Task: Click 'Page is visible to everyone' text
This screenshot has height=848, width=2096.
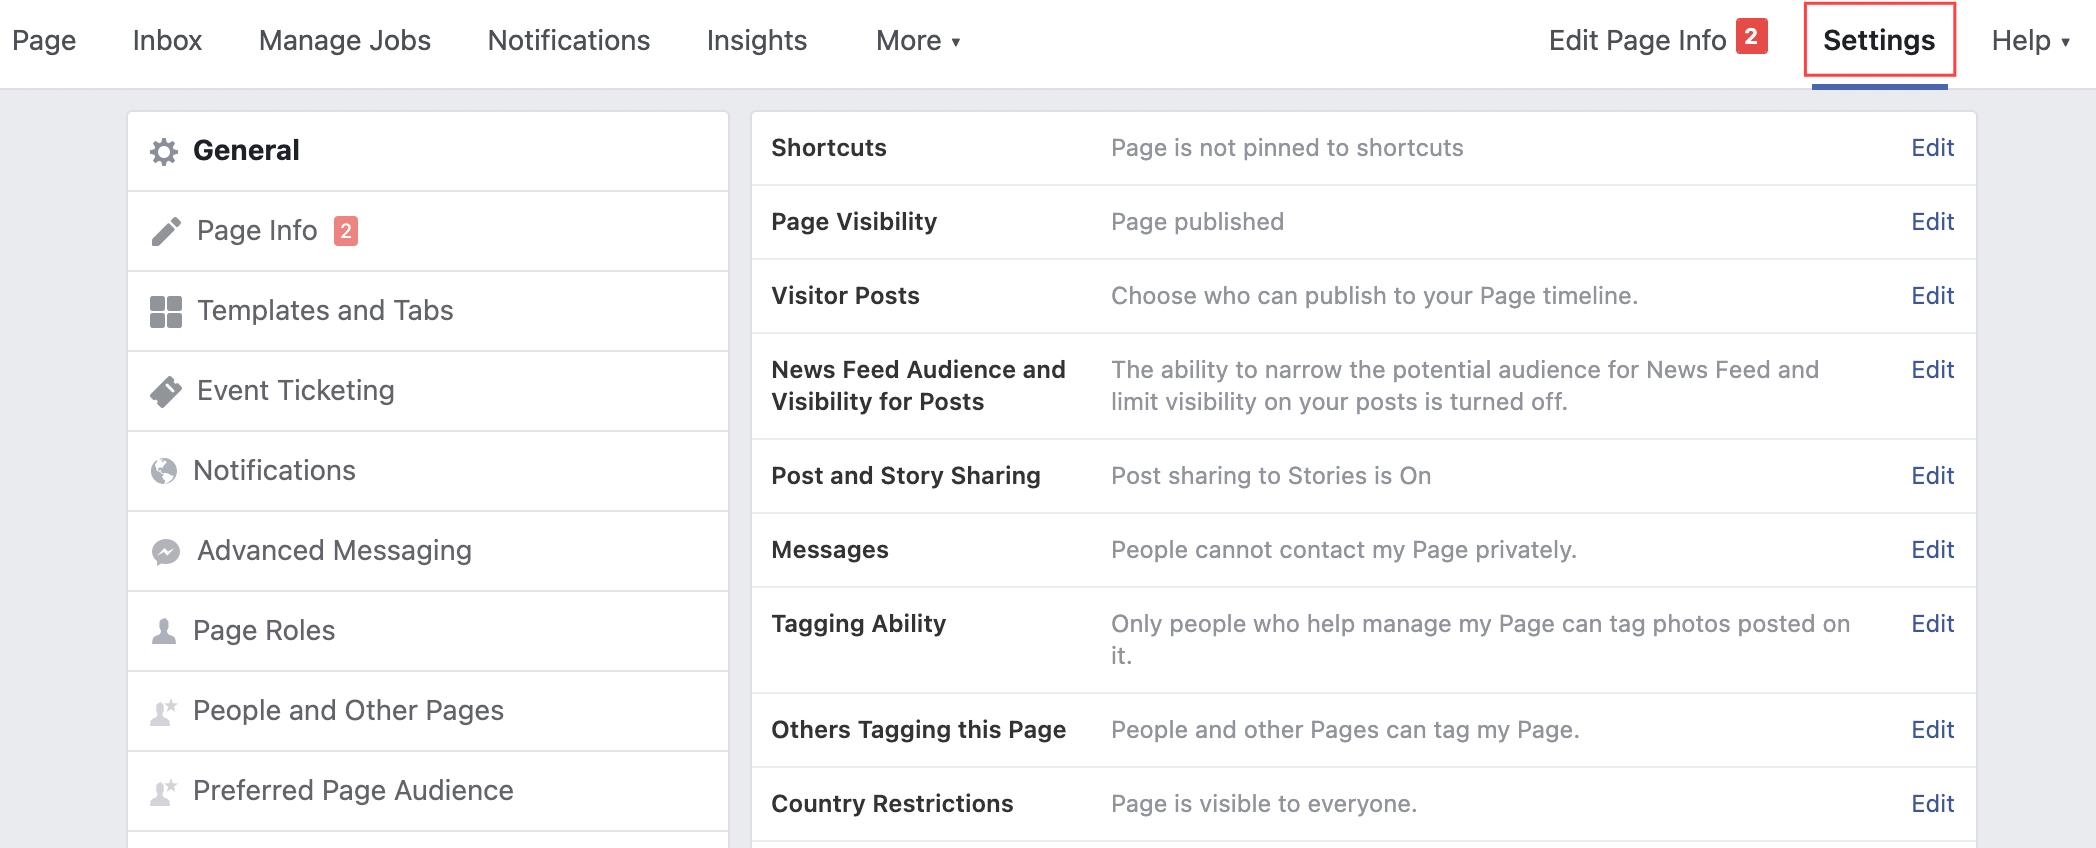Action: point(1264,804)
